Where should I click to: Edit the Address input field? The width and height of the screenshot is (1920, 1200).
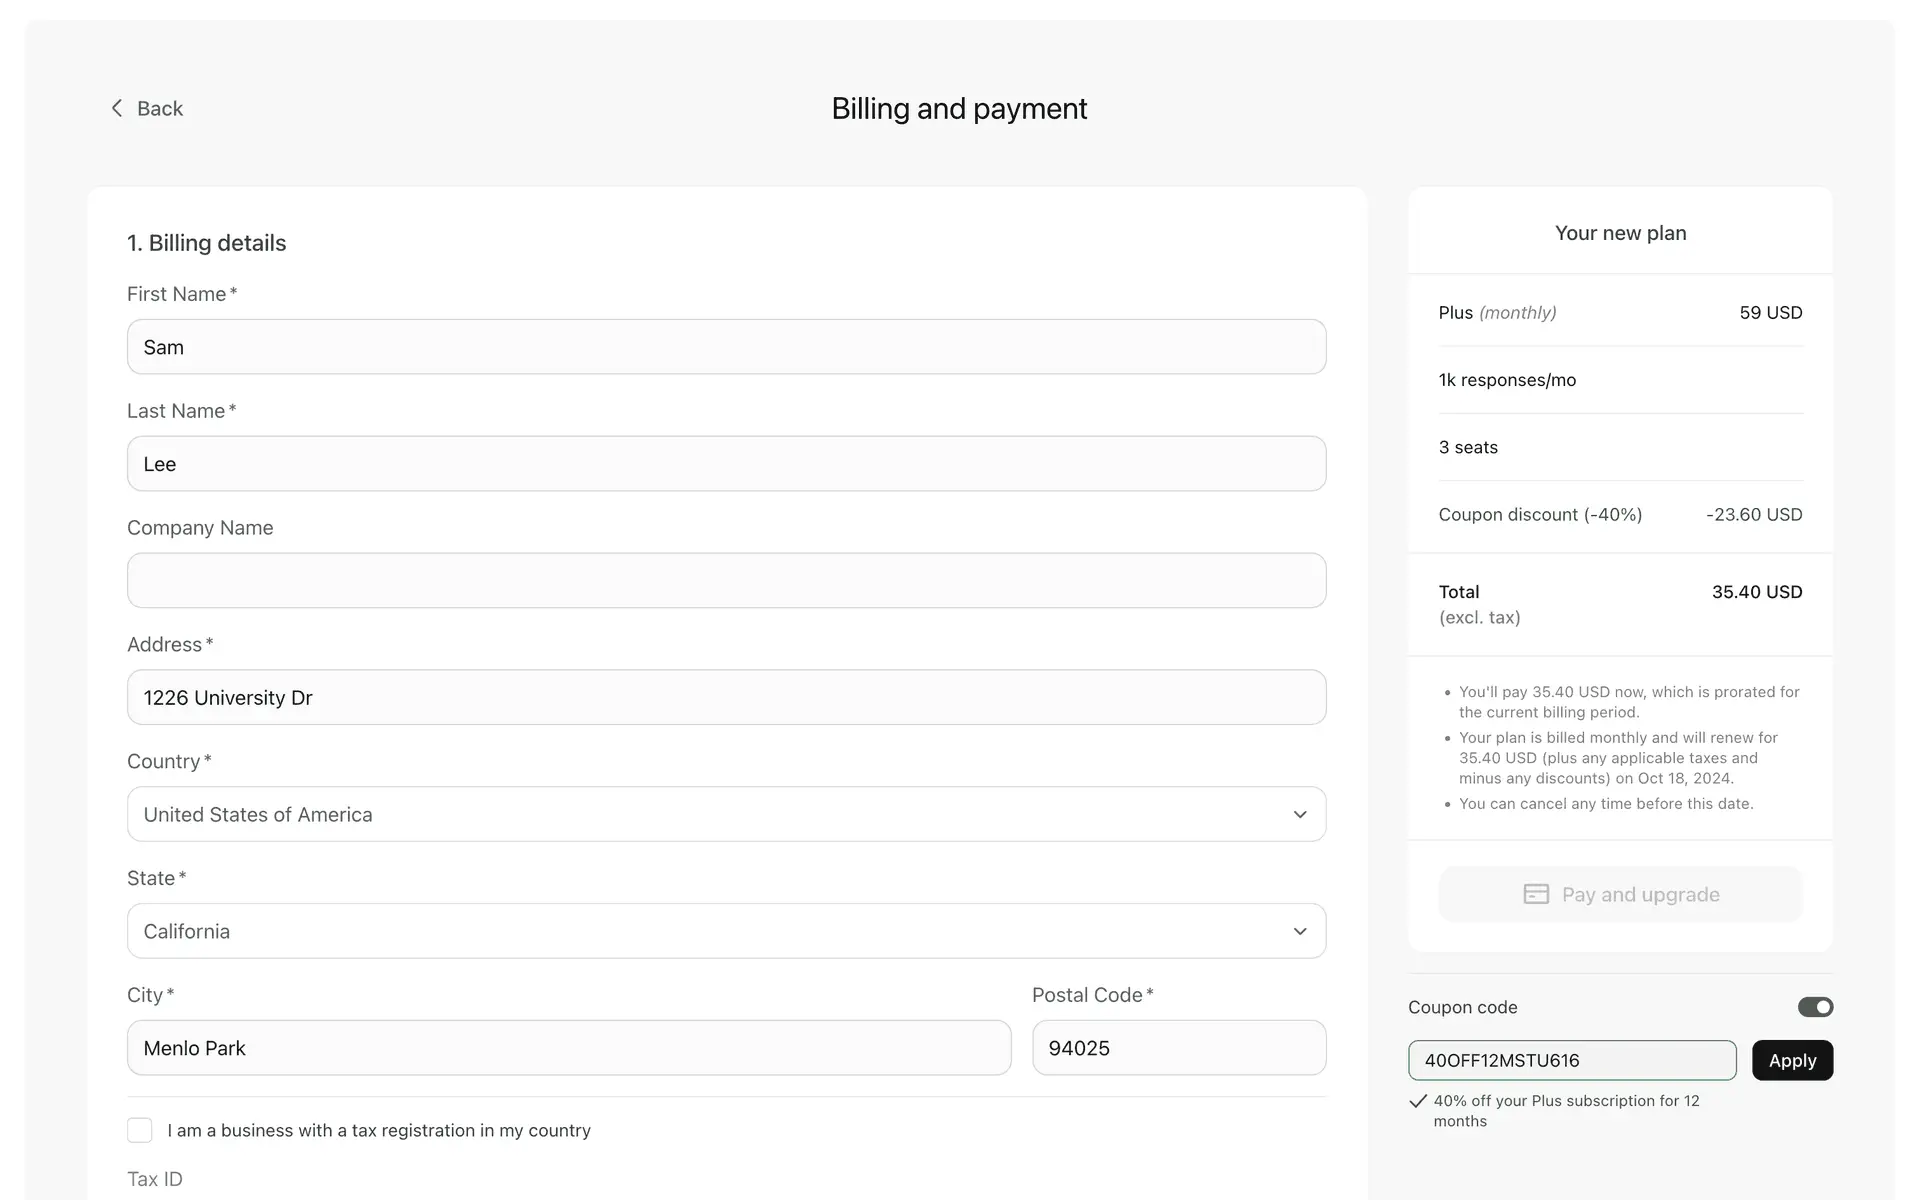pyautogui.click(x=726, y=697)
